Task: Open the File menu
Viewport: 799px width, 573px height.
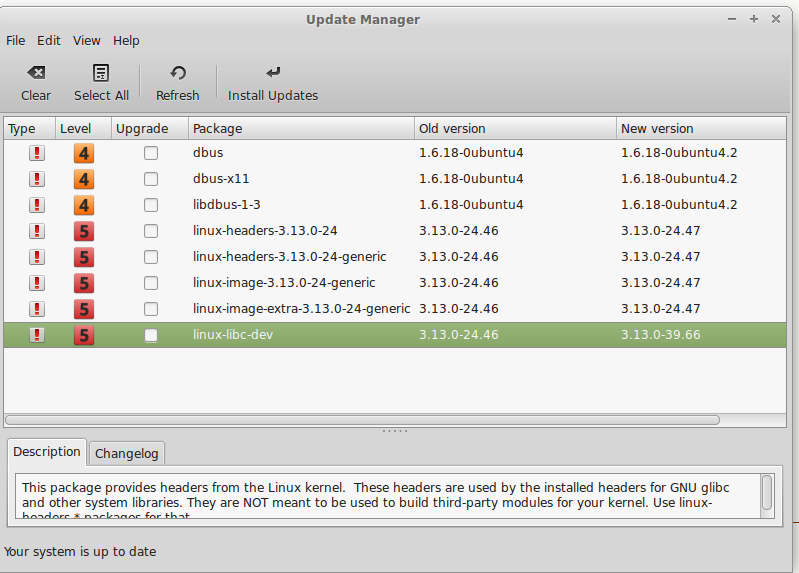Action: (x=15, y=40)
